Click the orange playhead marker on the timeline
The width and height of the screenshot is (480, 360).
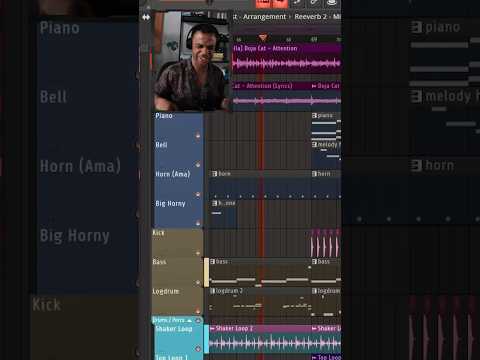pos(263,37)
